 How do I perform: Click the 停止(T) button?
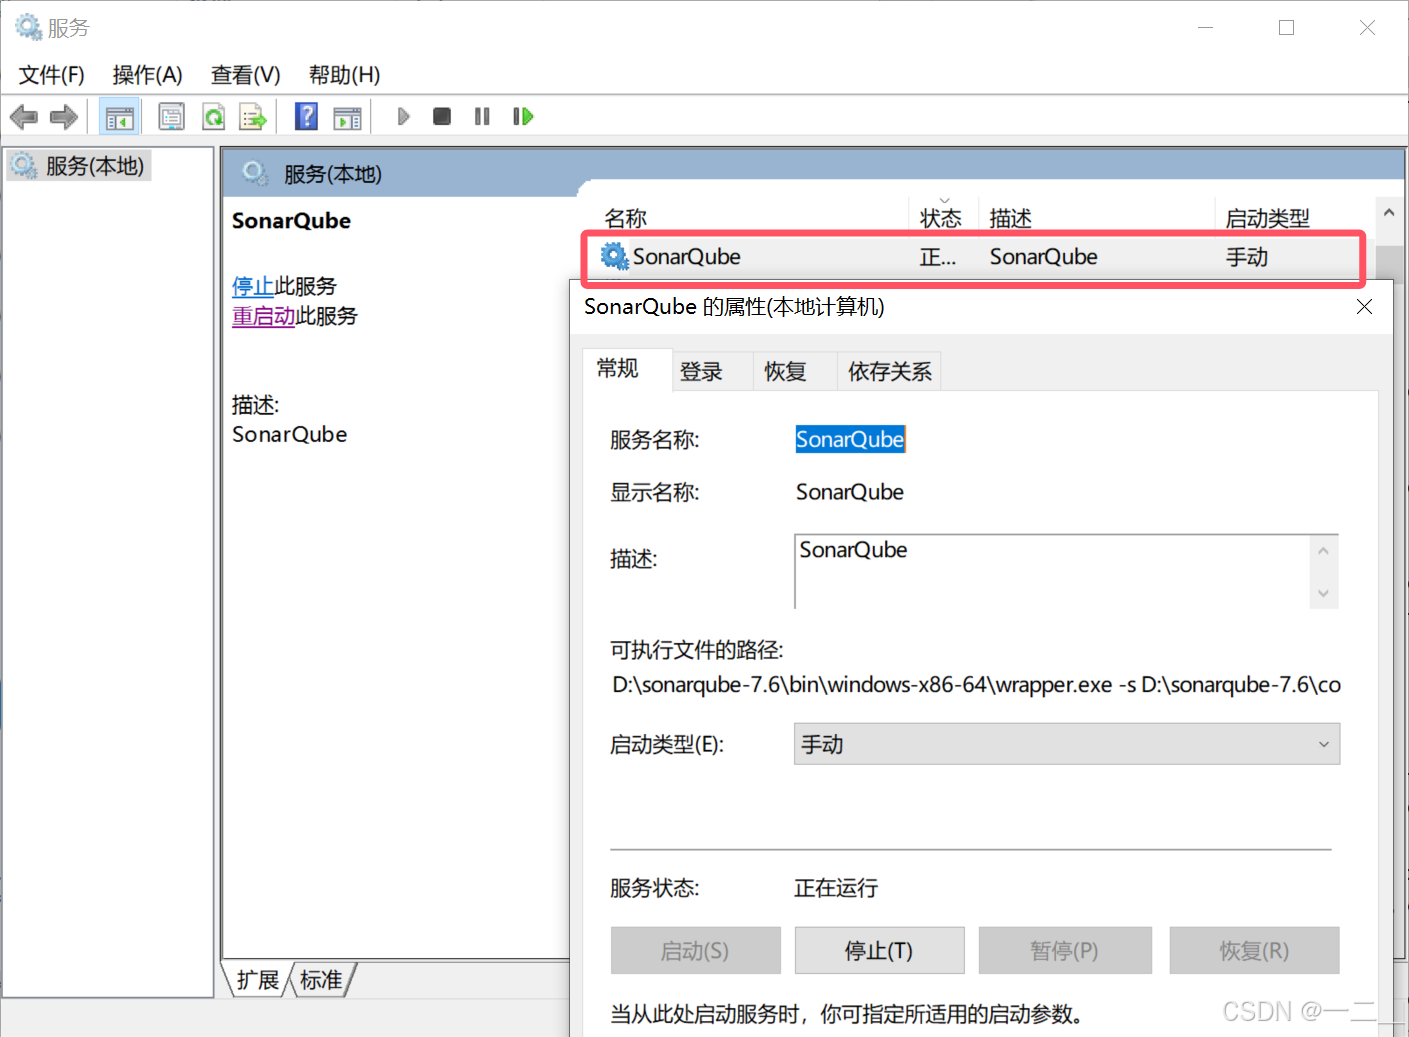(x=879, y=950)
